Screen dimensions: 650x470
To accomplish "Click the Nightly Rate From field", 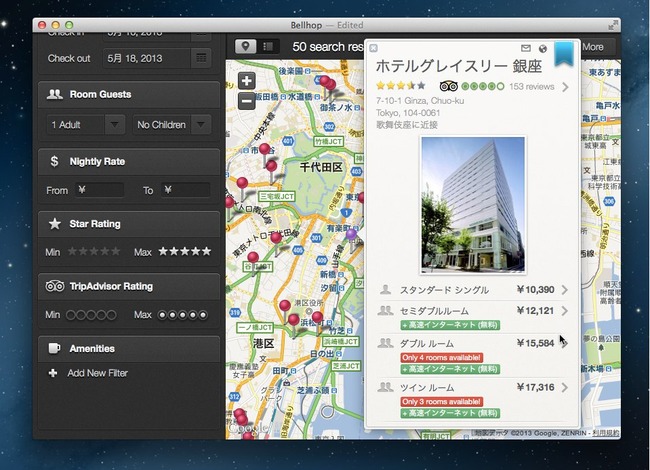I will click(x=99, y=190).
